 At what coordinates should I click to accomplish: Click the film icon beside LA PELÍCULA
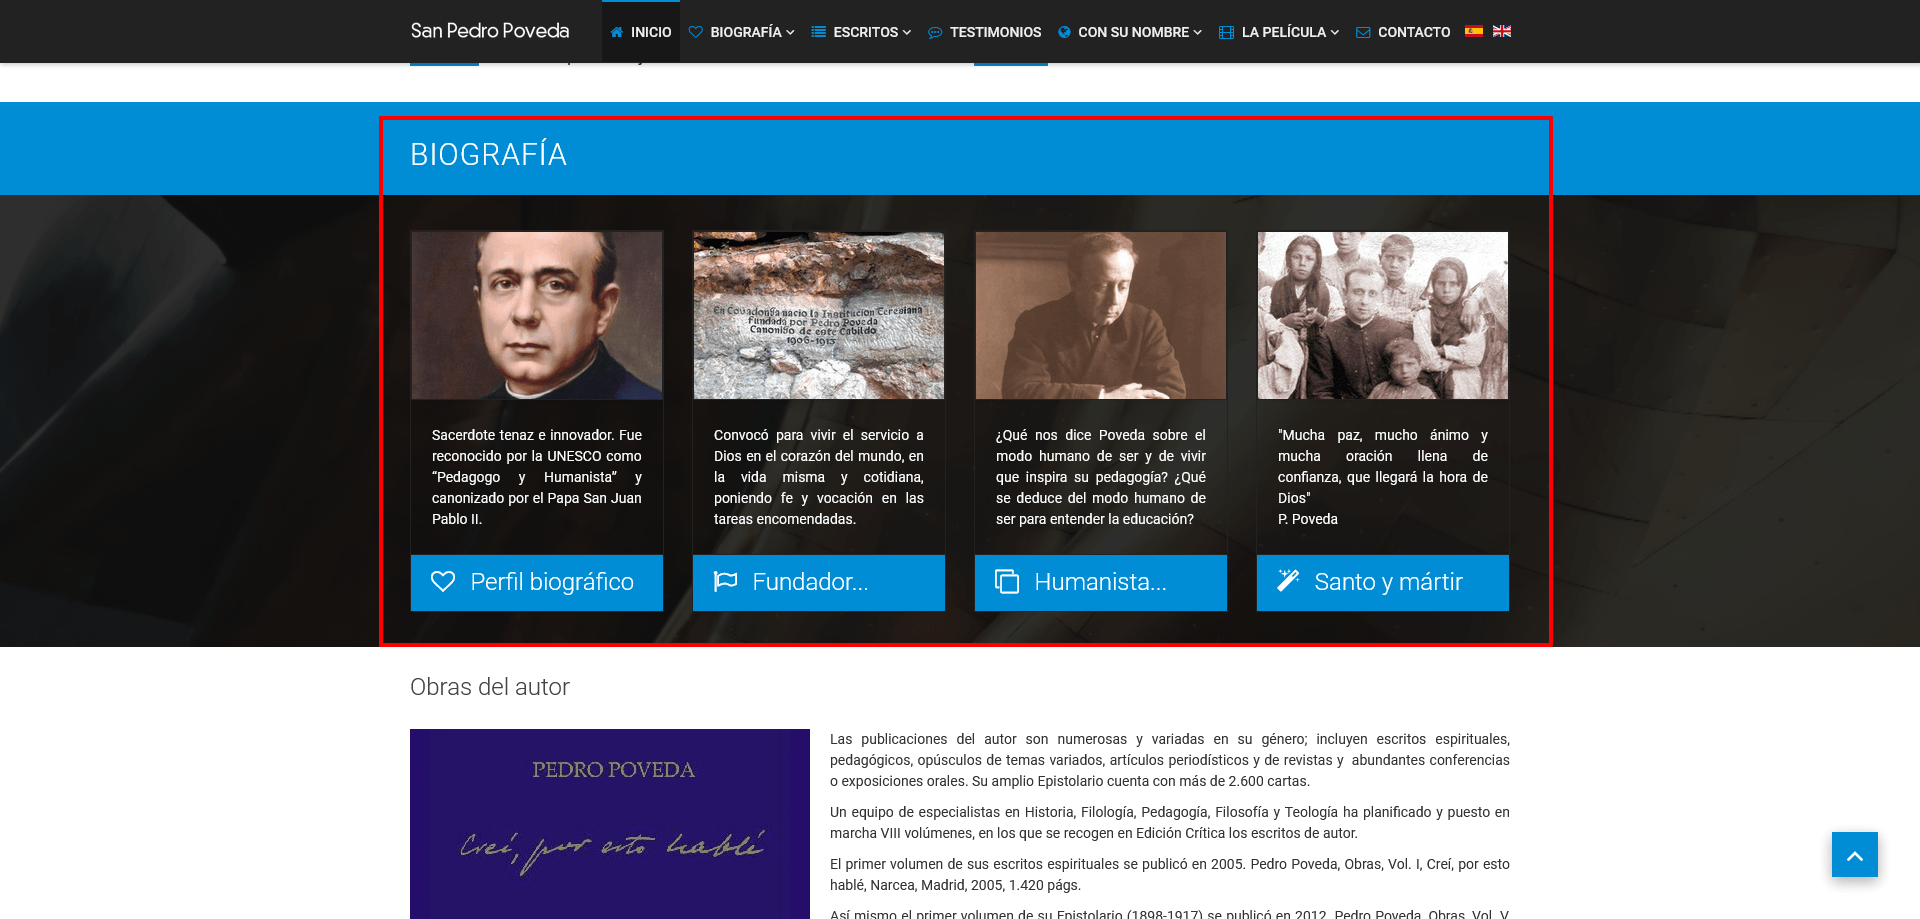[x=1226, y=32]
